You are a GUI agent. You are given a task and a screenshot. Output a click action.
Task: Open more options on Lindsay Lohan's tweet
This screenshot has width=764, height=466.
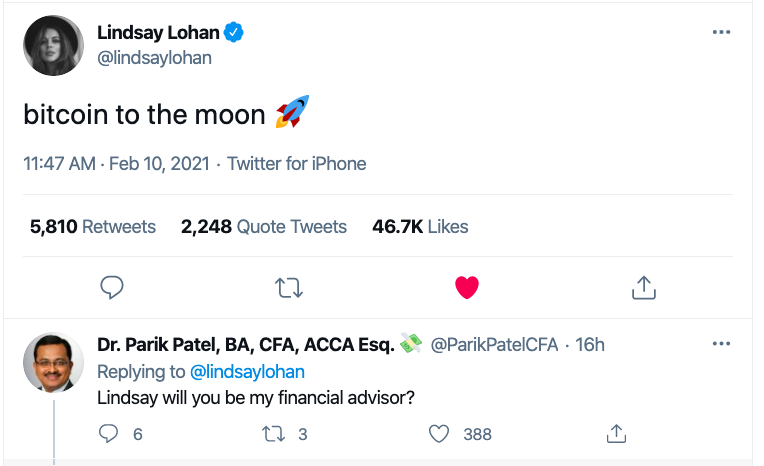point(721,33)
